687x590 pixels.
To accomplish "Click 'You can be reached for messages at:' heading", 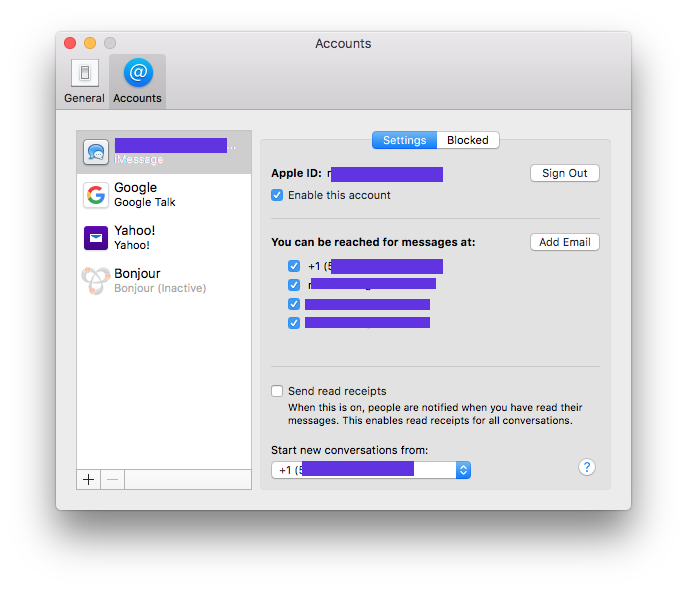I will [373, 242].
